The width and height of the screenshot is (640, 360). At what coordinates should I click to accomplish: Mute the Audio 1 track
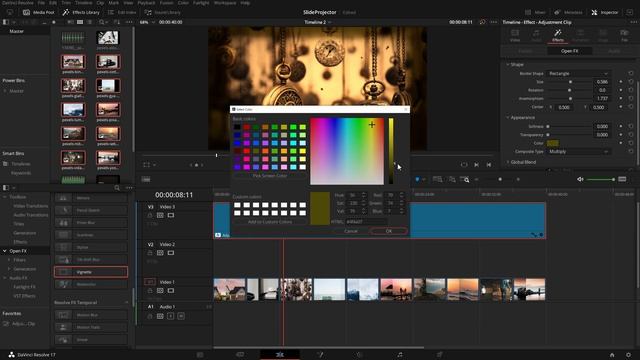[181, 316]
